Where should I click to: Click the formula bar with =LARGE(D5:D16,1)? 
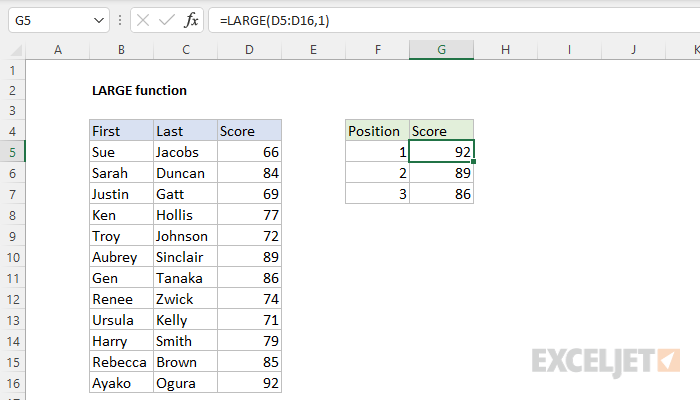tap(454, 21)
